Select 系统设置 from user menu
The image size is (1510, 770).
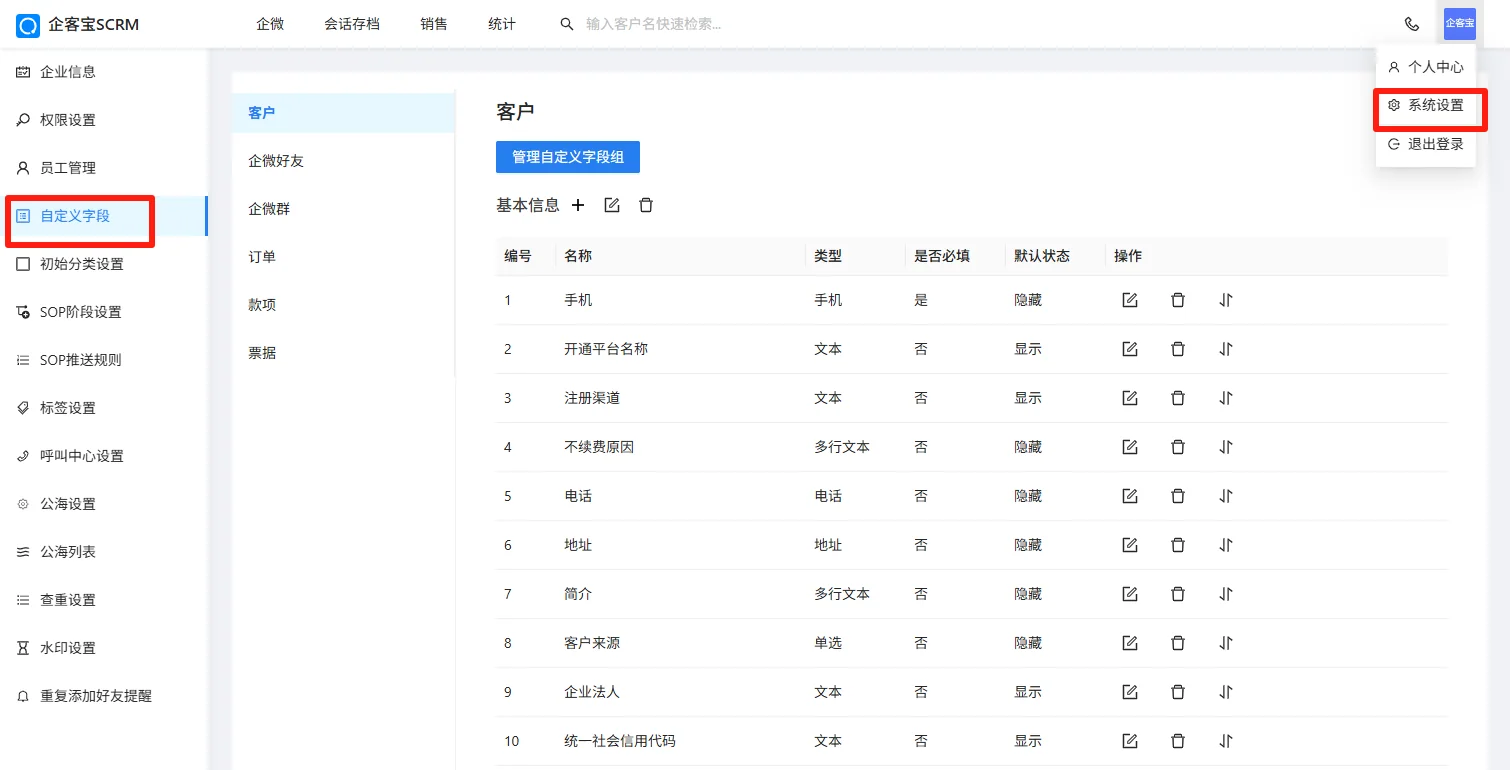[x=1426, y=105]
